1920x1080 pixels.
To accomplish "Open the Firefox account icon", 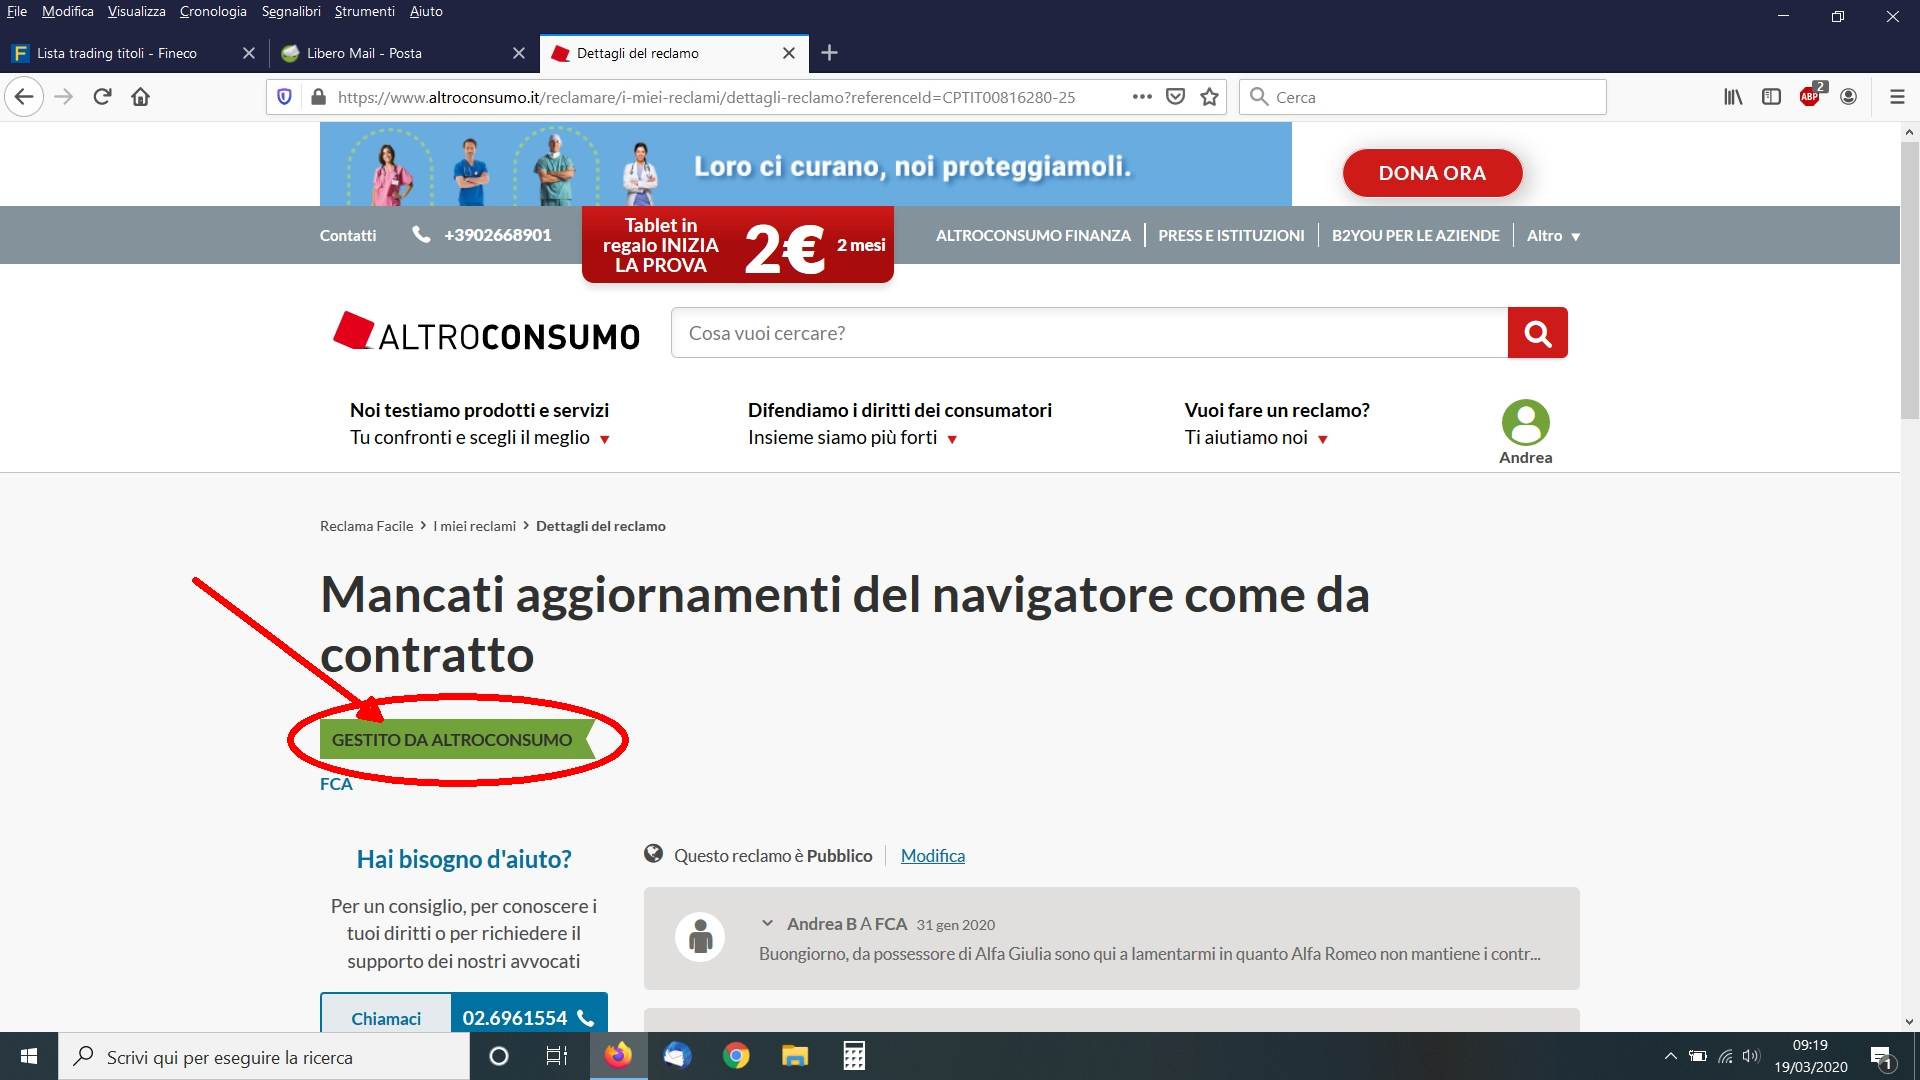I will (x=1849, y=97).
